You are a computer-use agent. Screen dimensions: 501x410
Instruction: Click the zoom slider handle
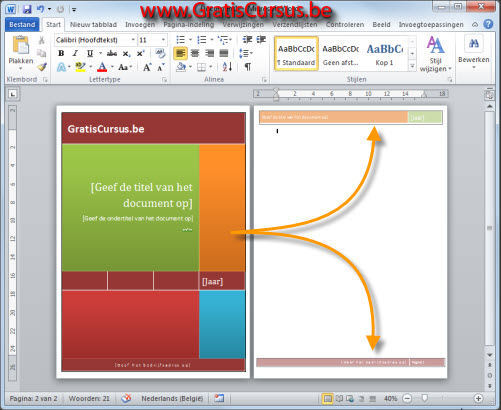click(425, 398)
